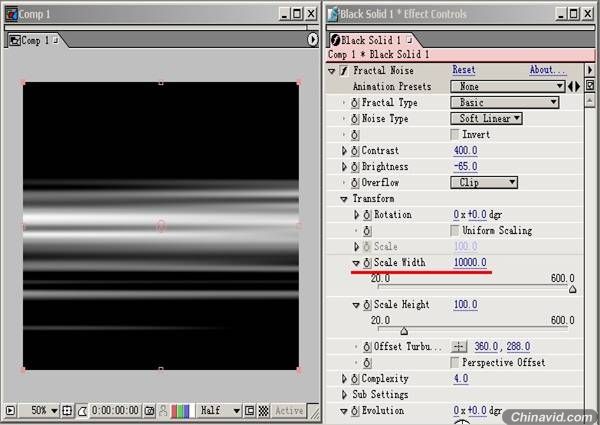The width and height of the screenshot is (600, 425).
Task: Expand the Contrast property triangle
Action: 344,151
